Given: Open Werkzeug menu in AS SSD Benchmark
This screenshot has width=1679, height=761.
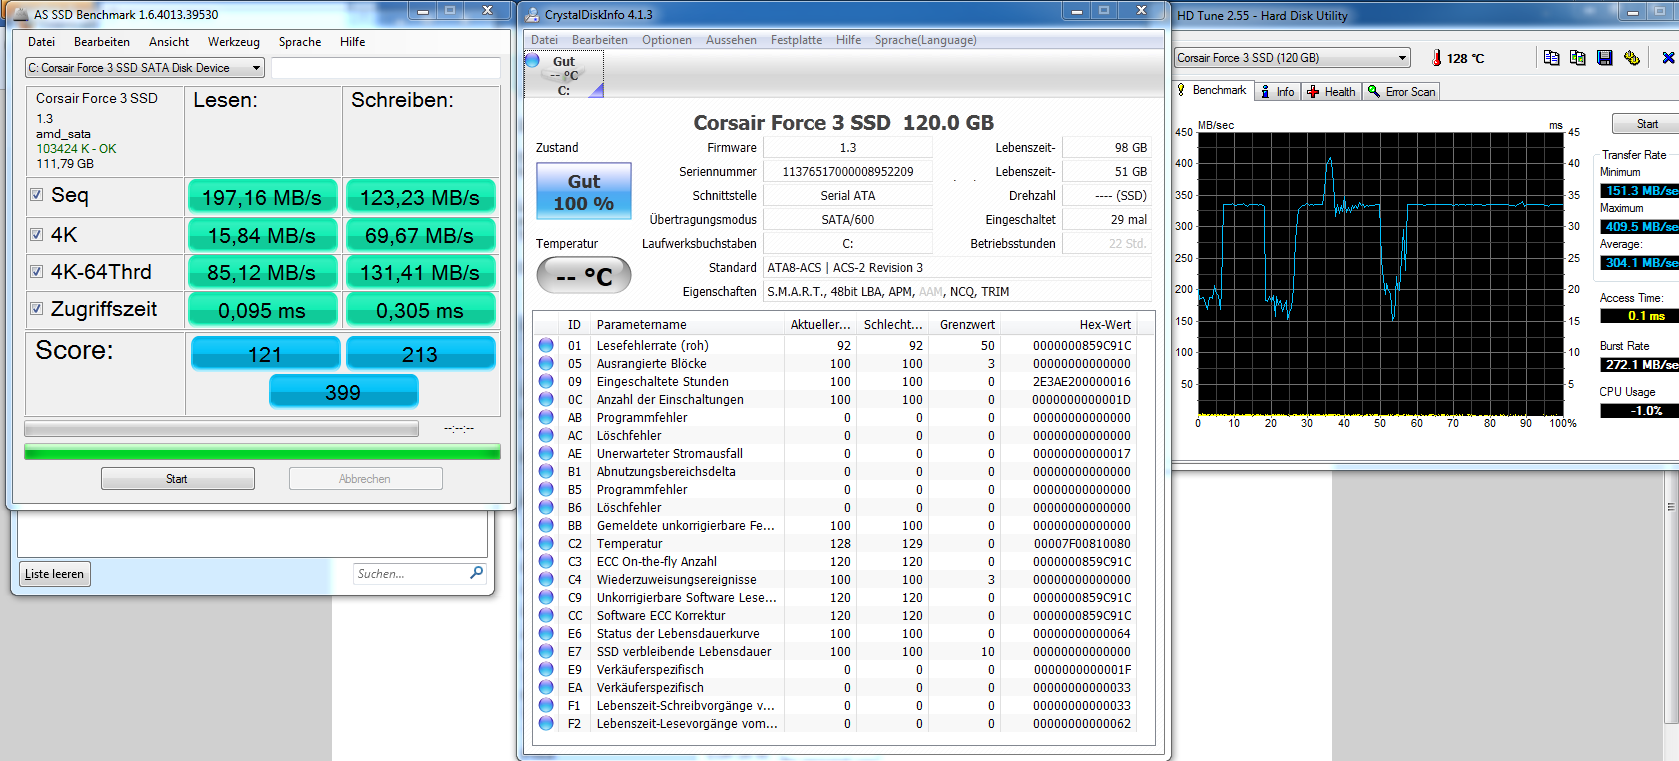Looking at the screenshot, I should pos(234,42).
